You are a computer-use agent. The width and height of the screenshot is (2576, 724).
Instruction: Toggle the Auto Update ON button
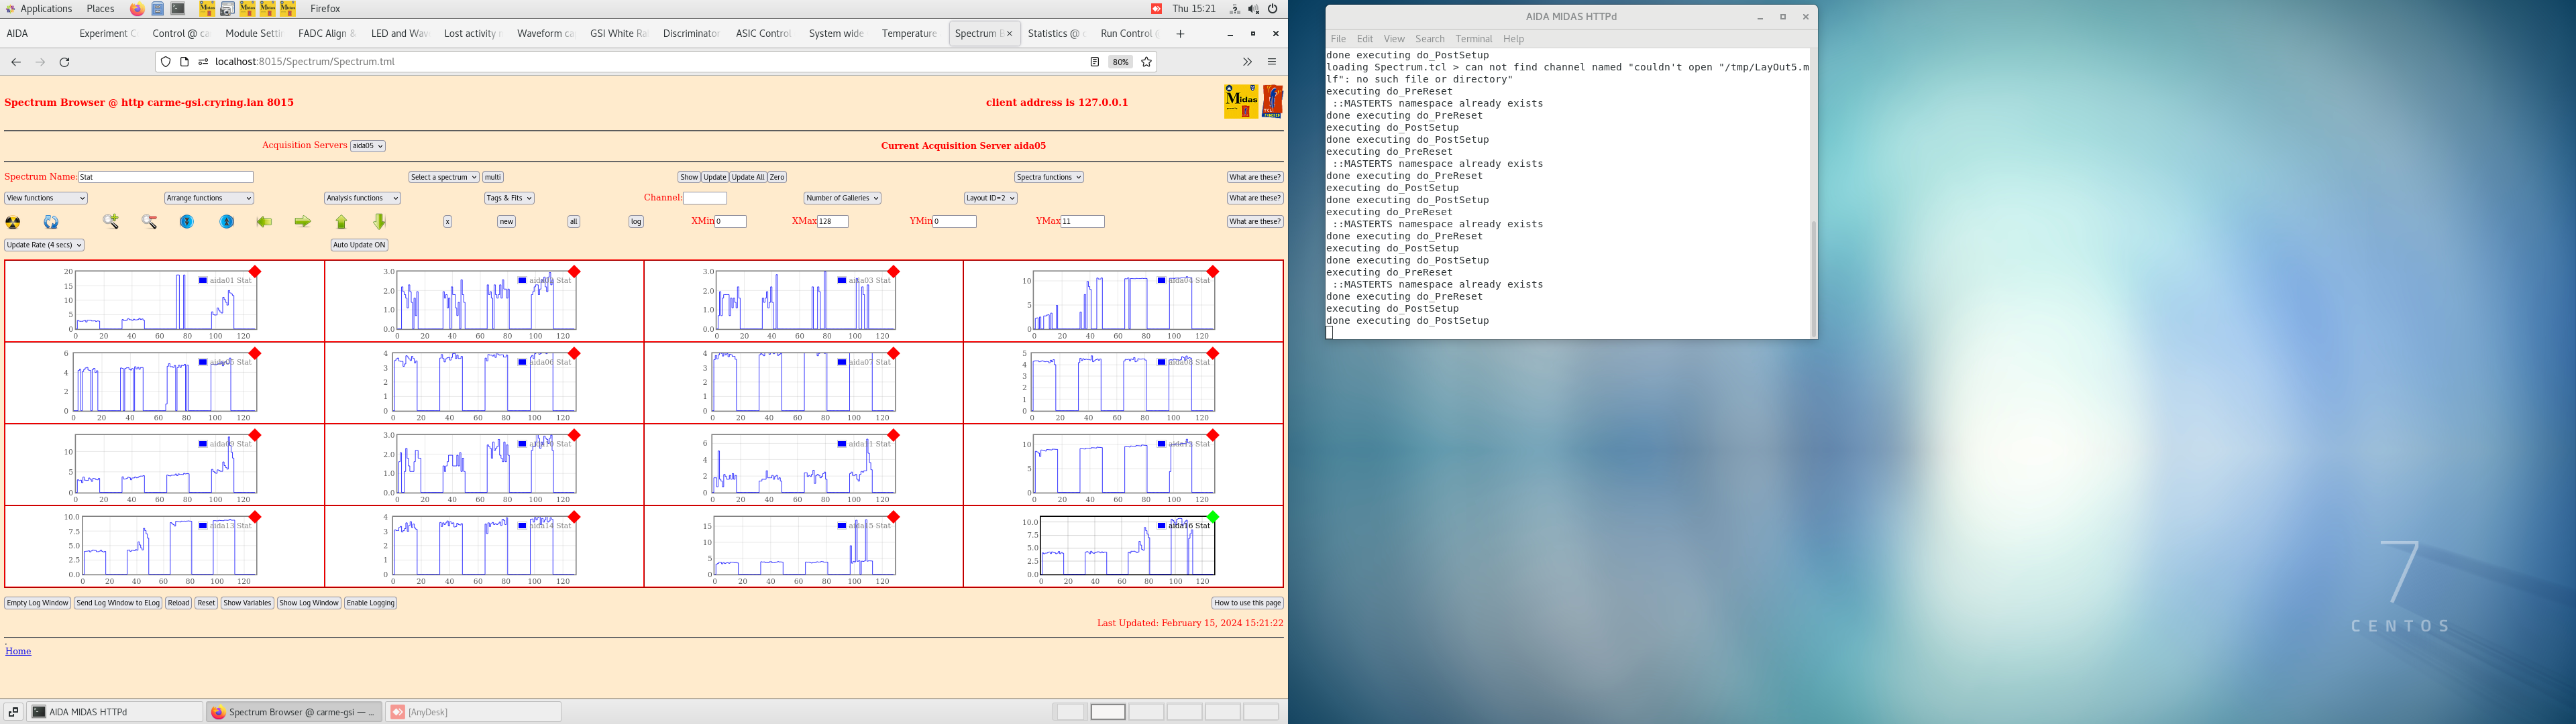tap(359, 245)
